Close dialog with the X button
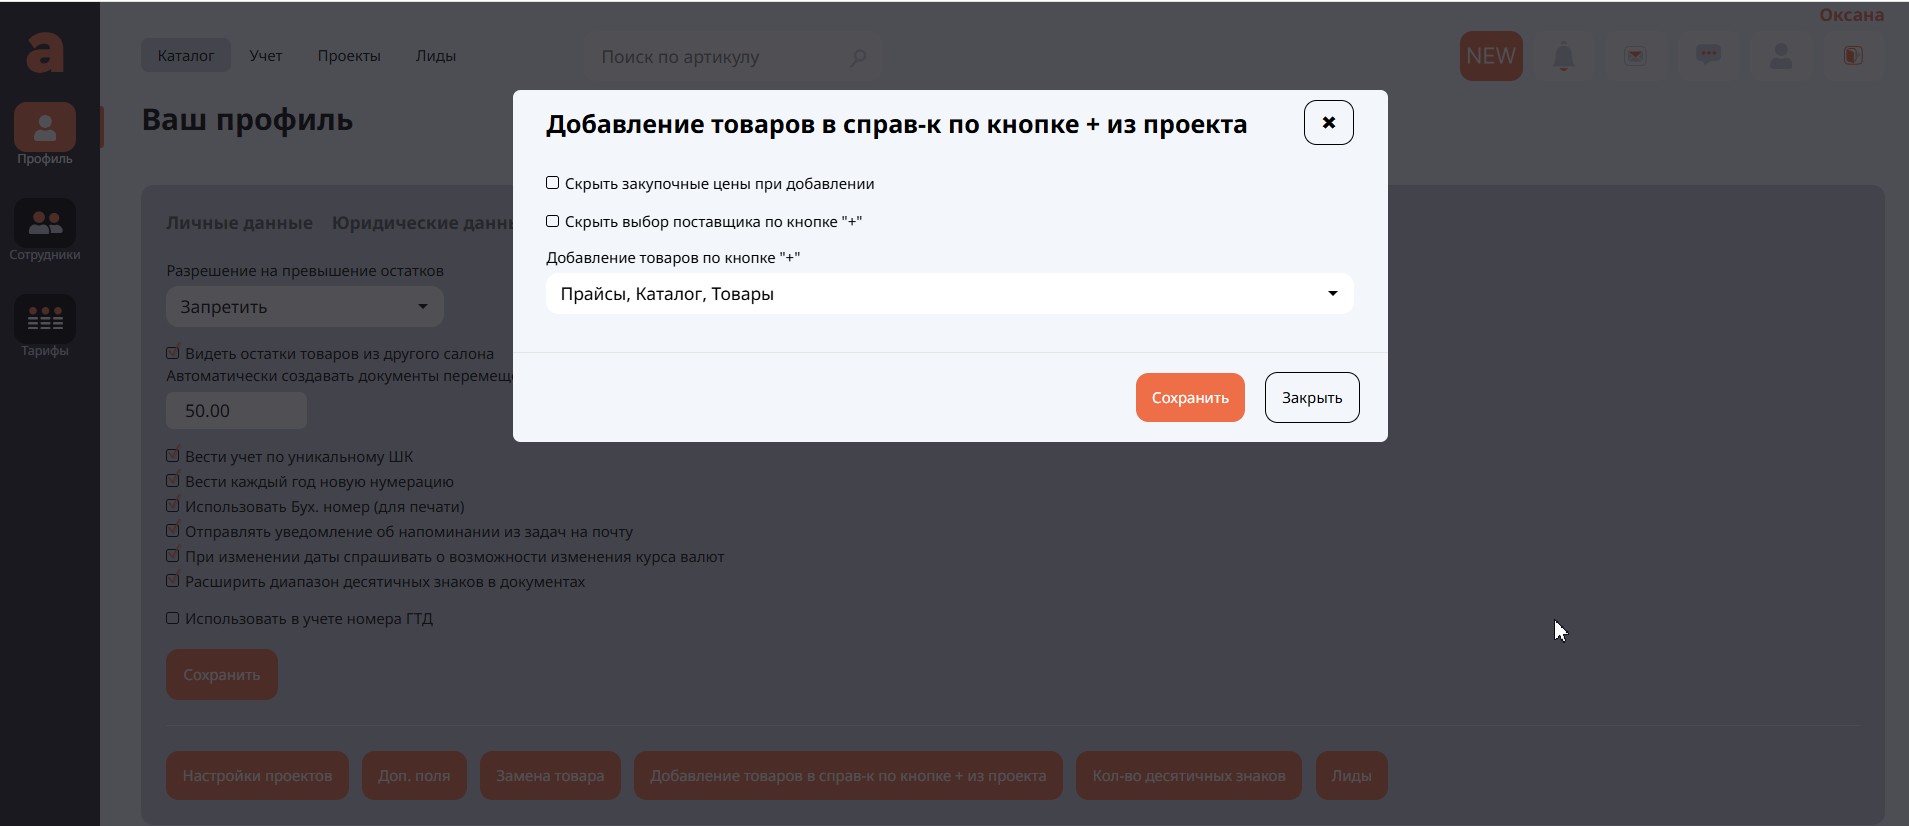 [x=1328, y=122]
